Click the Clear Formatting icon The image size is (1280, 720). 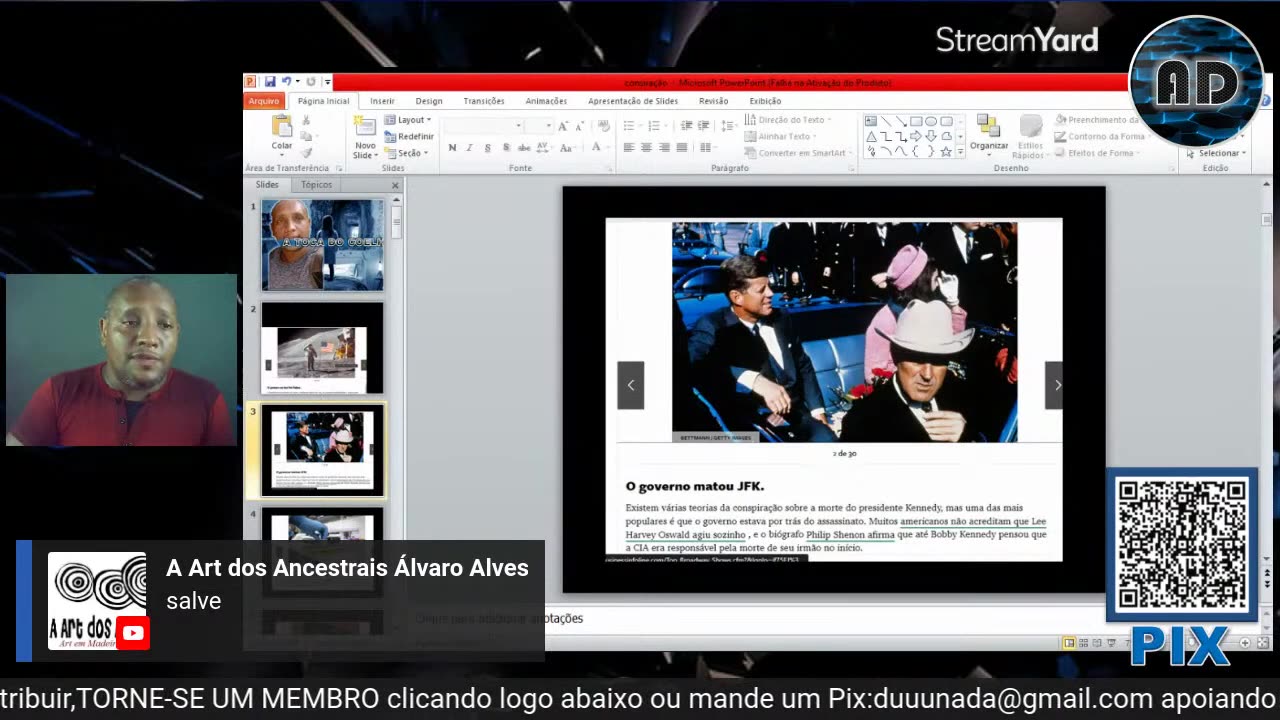pos(603,126)
